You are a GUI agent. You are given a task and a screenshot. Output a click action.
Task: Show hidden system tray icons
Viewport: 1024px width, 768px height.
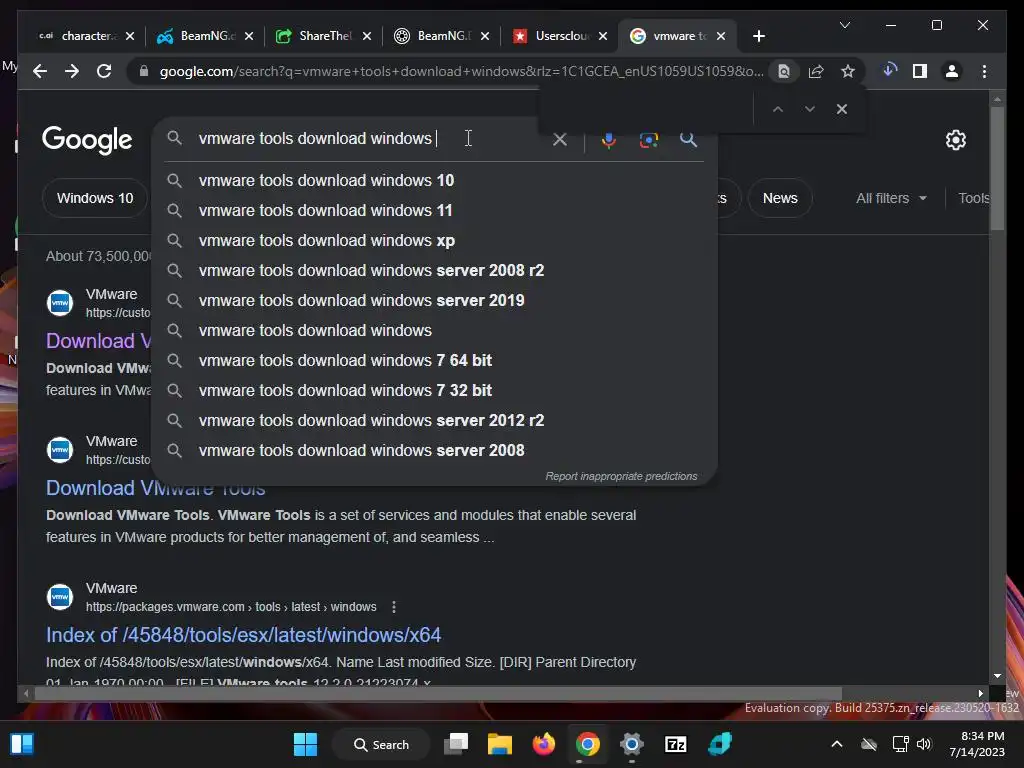point(837,744)
